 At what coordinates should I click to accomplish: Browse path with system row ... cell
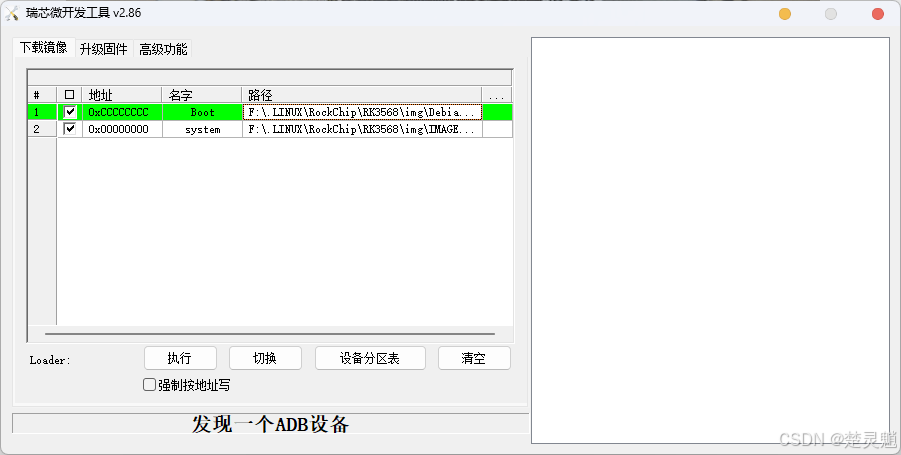(497, 129)
